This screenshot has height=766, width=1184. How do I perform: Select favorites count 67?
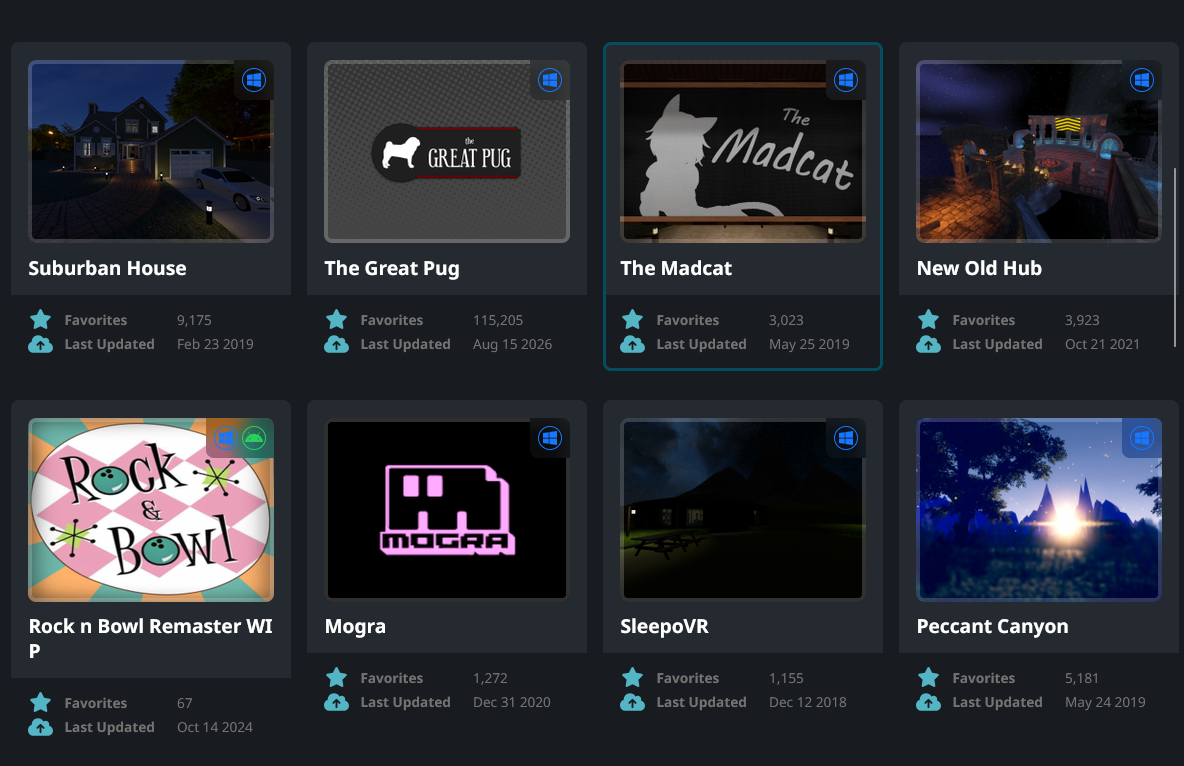coord(185,703)
